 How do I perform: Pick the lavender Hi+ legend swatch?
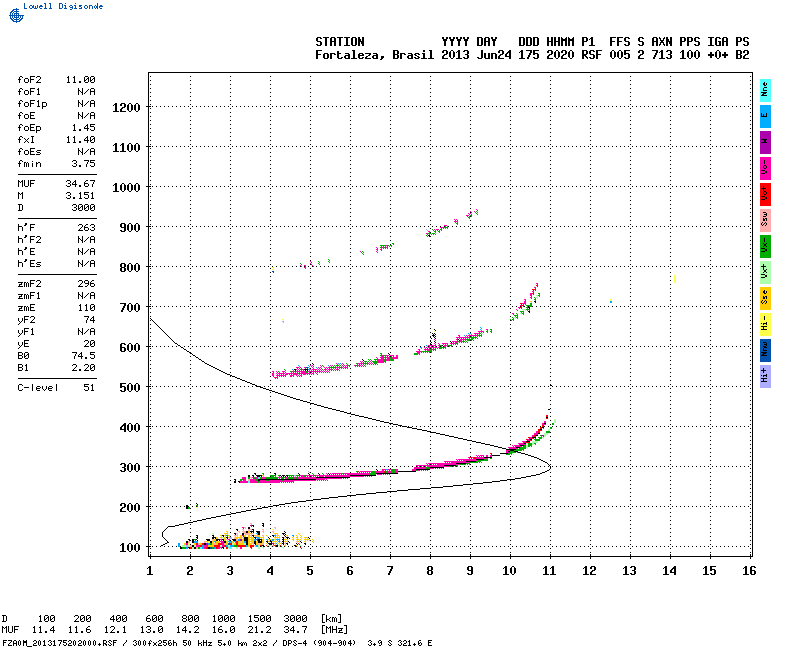pos(765,376)
